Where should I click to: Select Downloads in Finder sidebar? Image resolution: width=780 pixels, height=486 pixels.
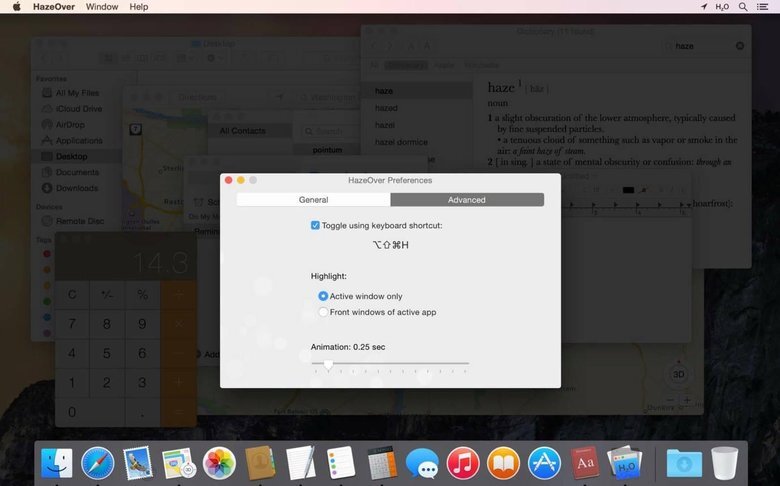pos(77,188)
